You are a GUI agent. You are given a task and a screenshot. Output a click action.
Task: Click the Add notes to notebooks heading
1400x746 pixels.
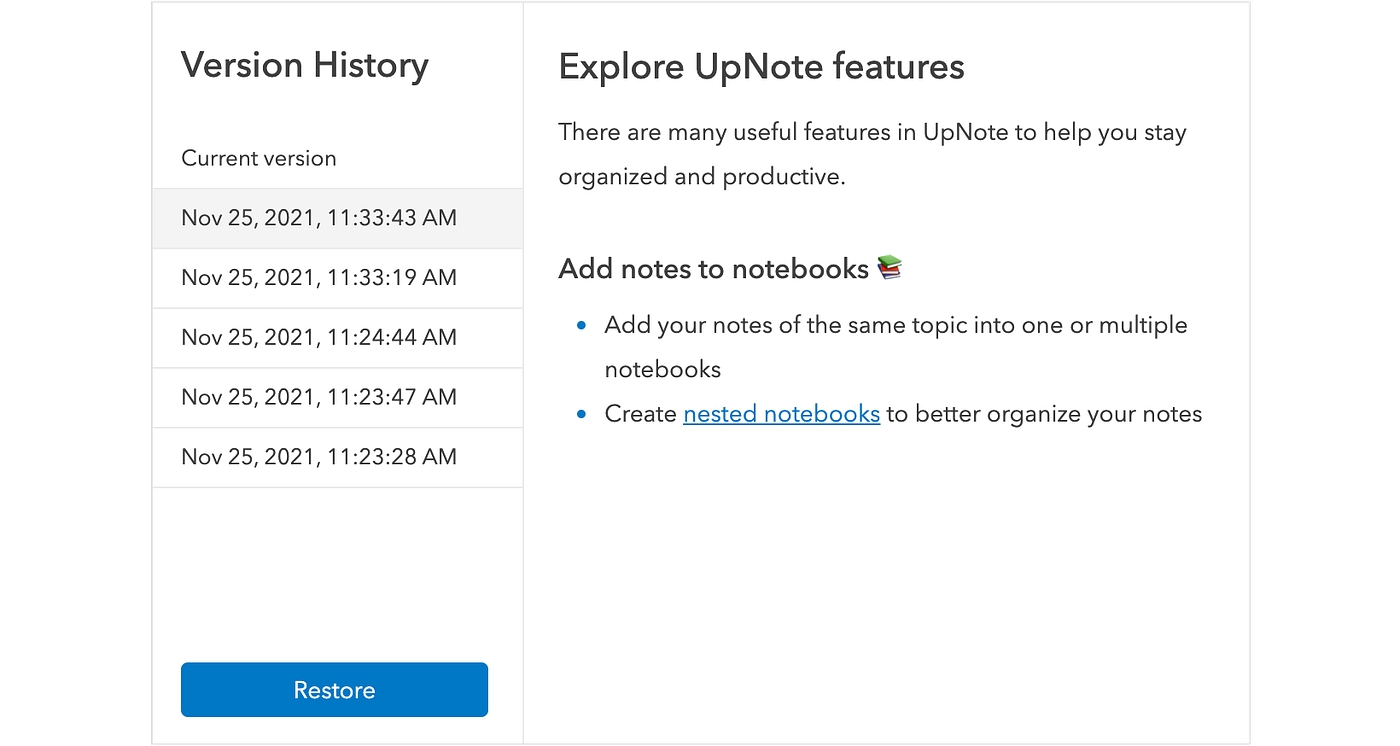(x=713, y=269)
